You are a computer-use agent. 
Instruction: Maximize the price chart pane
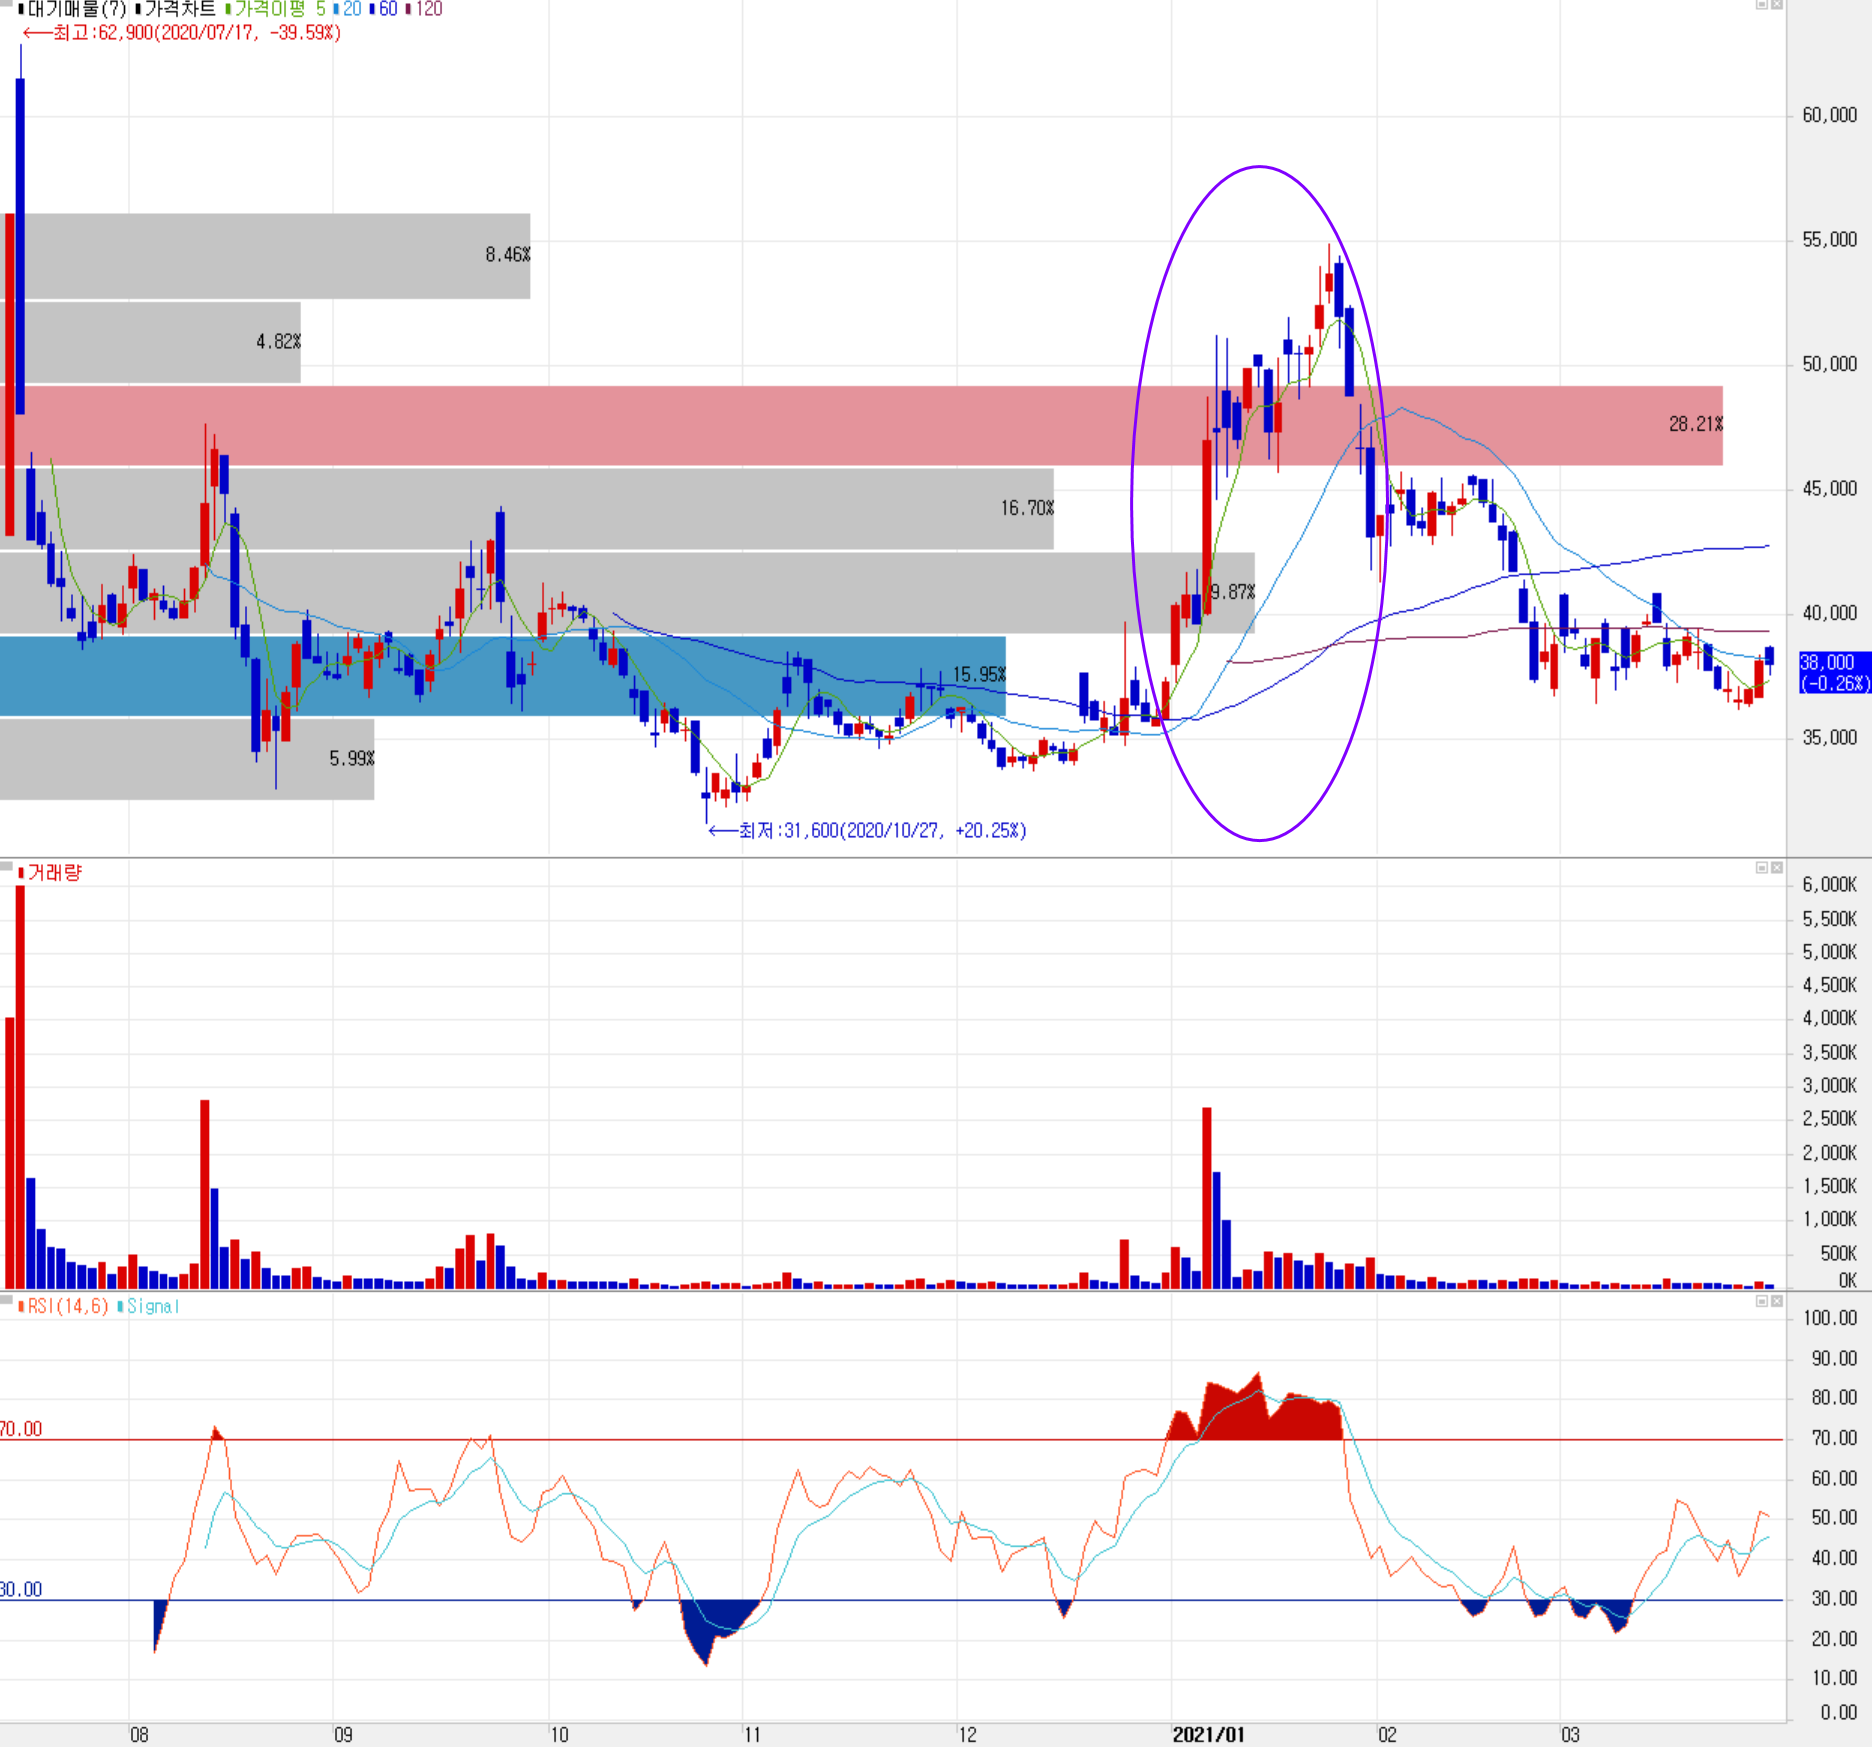coord(1762,5)
